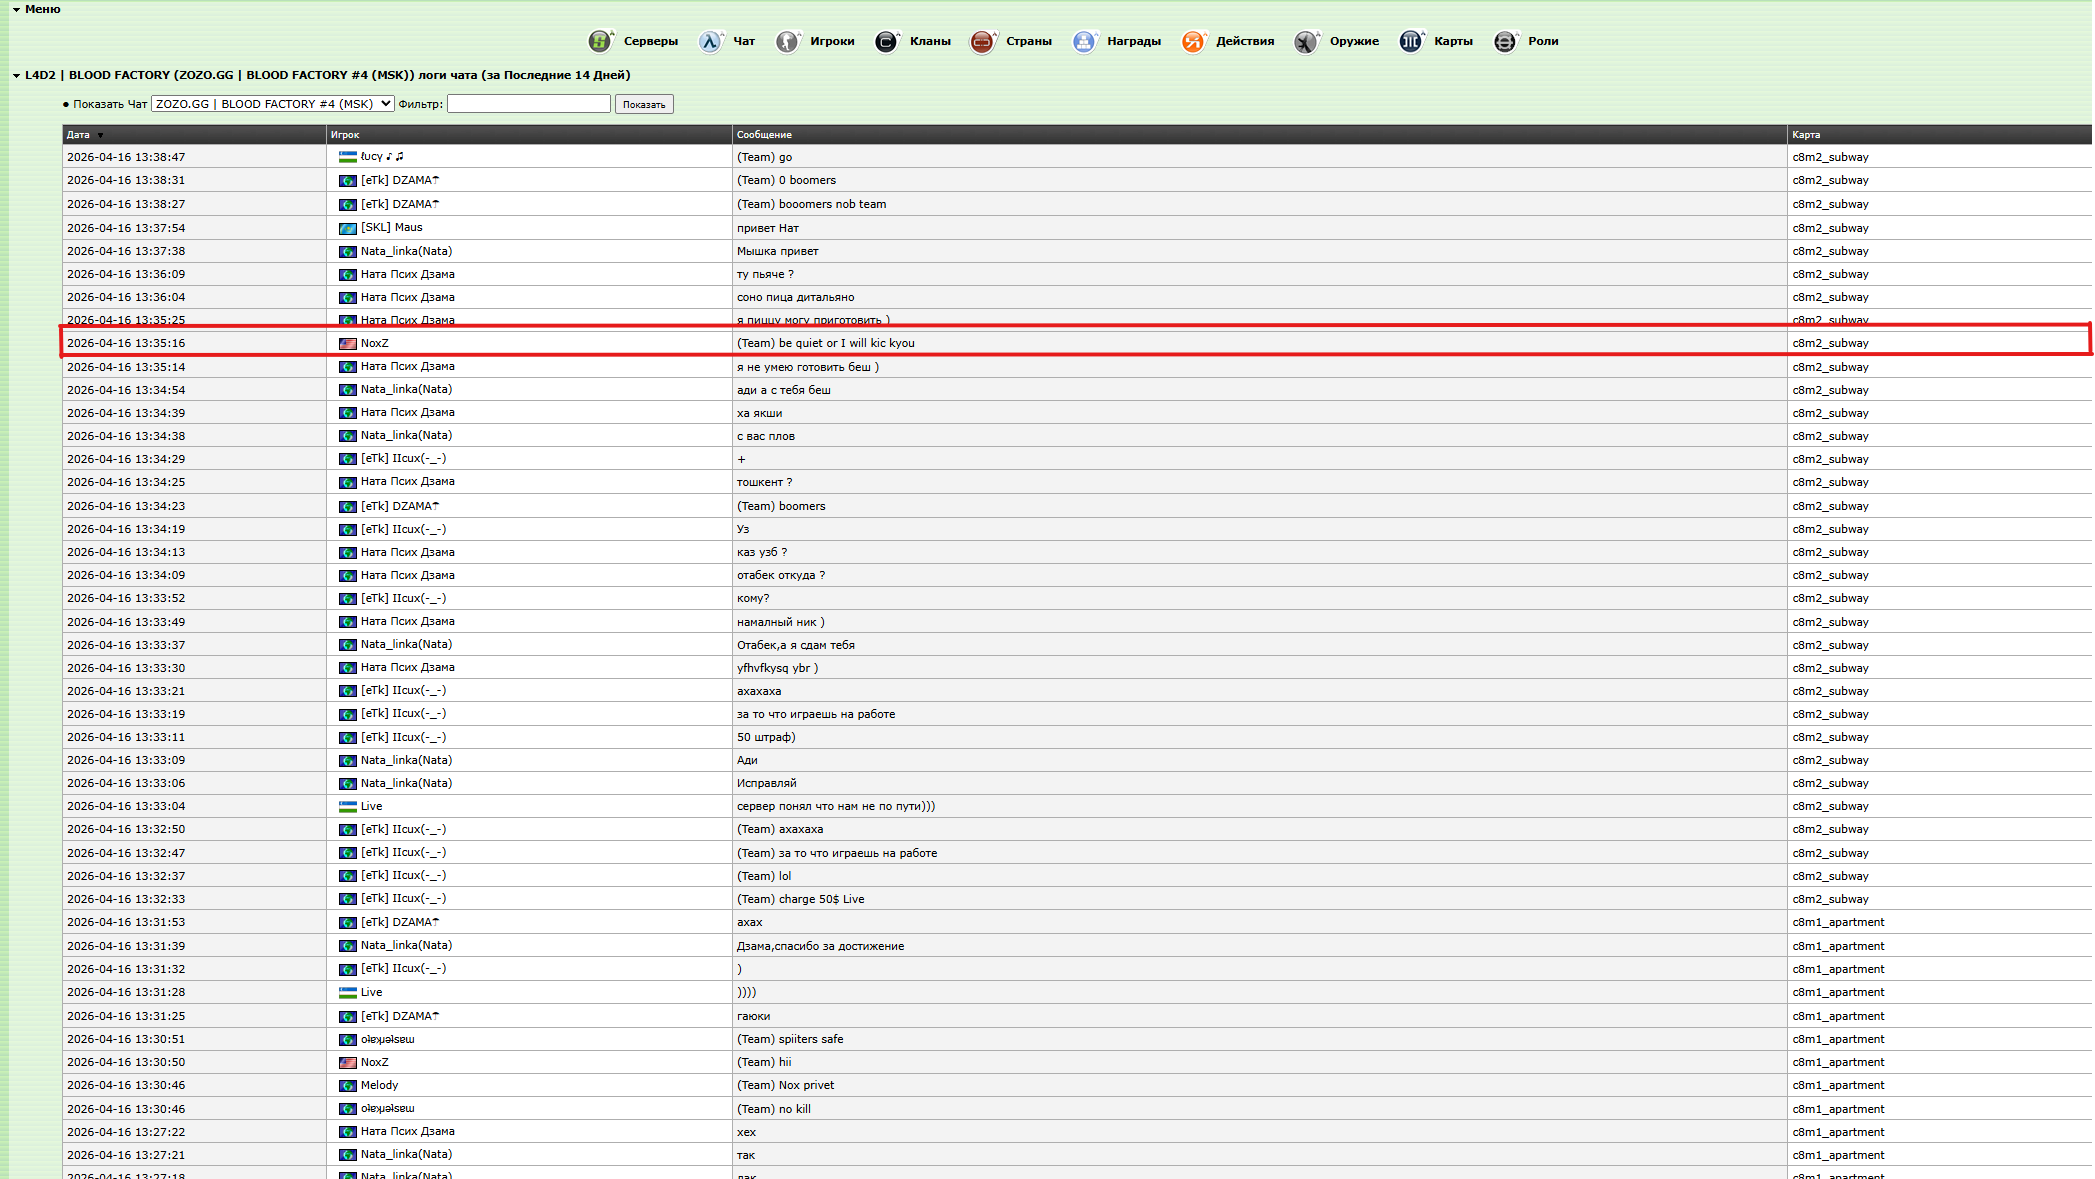Viewport: 2095px width, 1179px height.
Task: Click the Карты maps icon
Action: point(1410,41)
